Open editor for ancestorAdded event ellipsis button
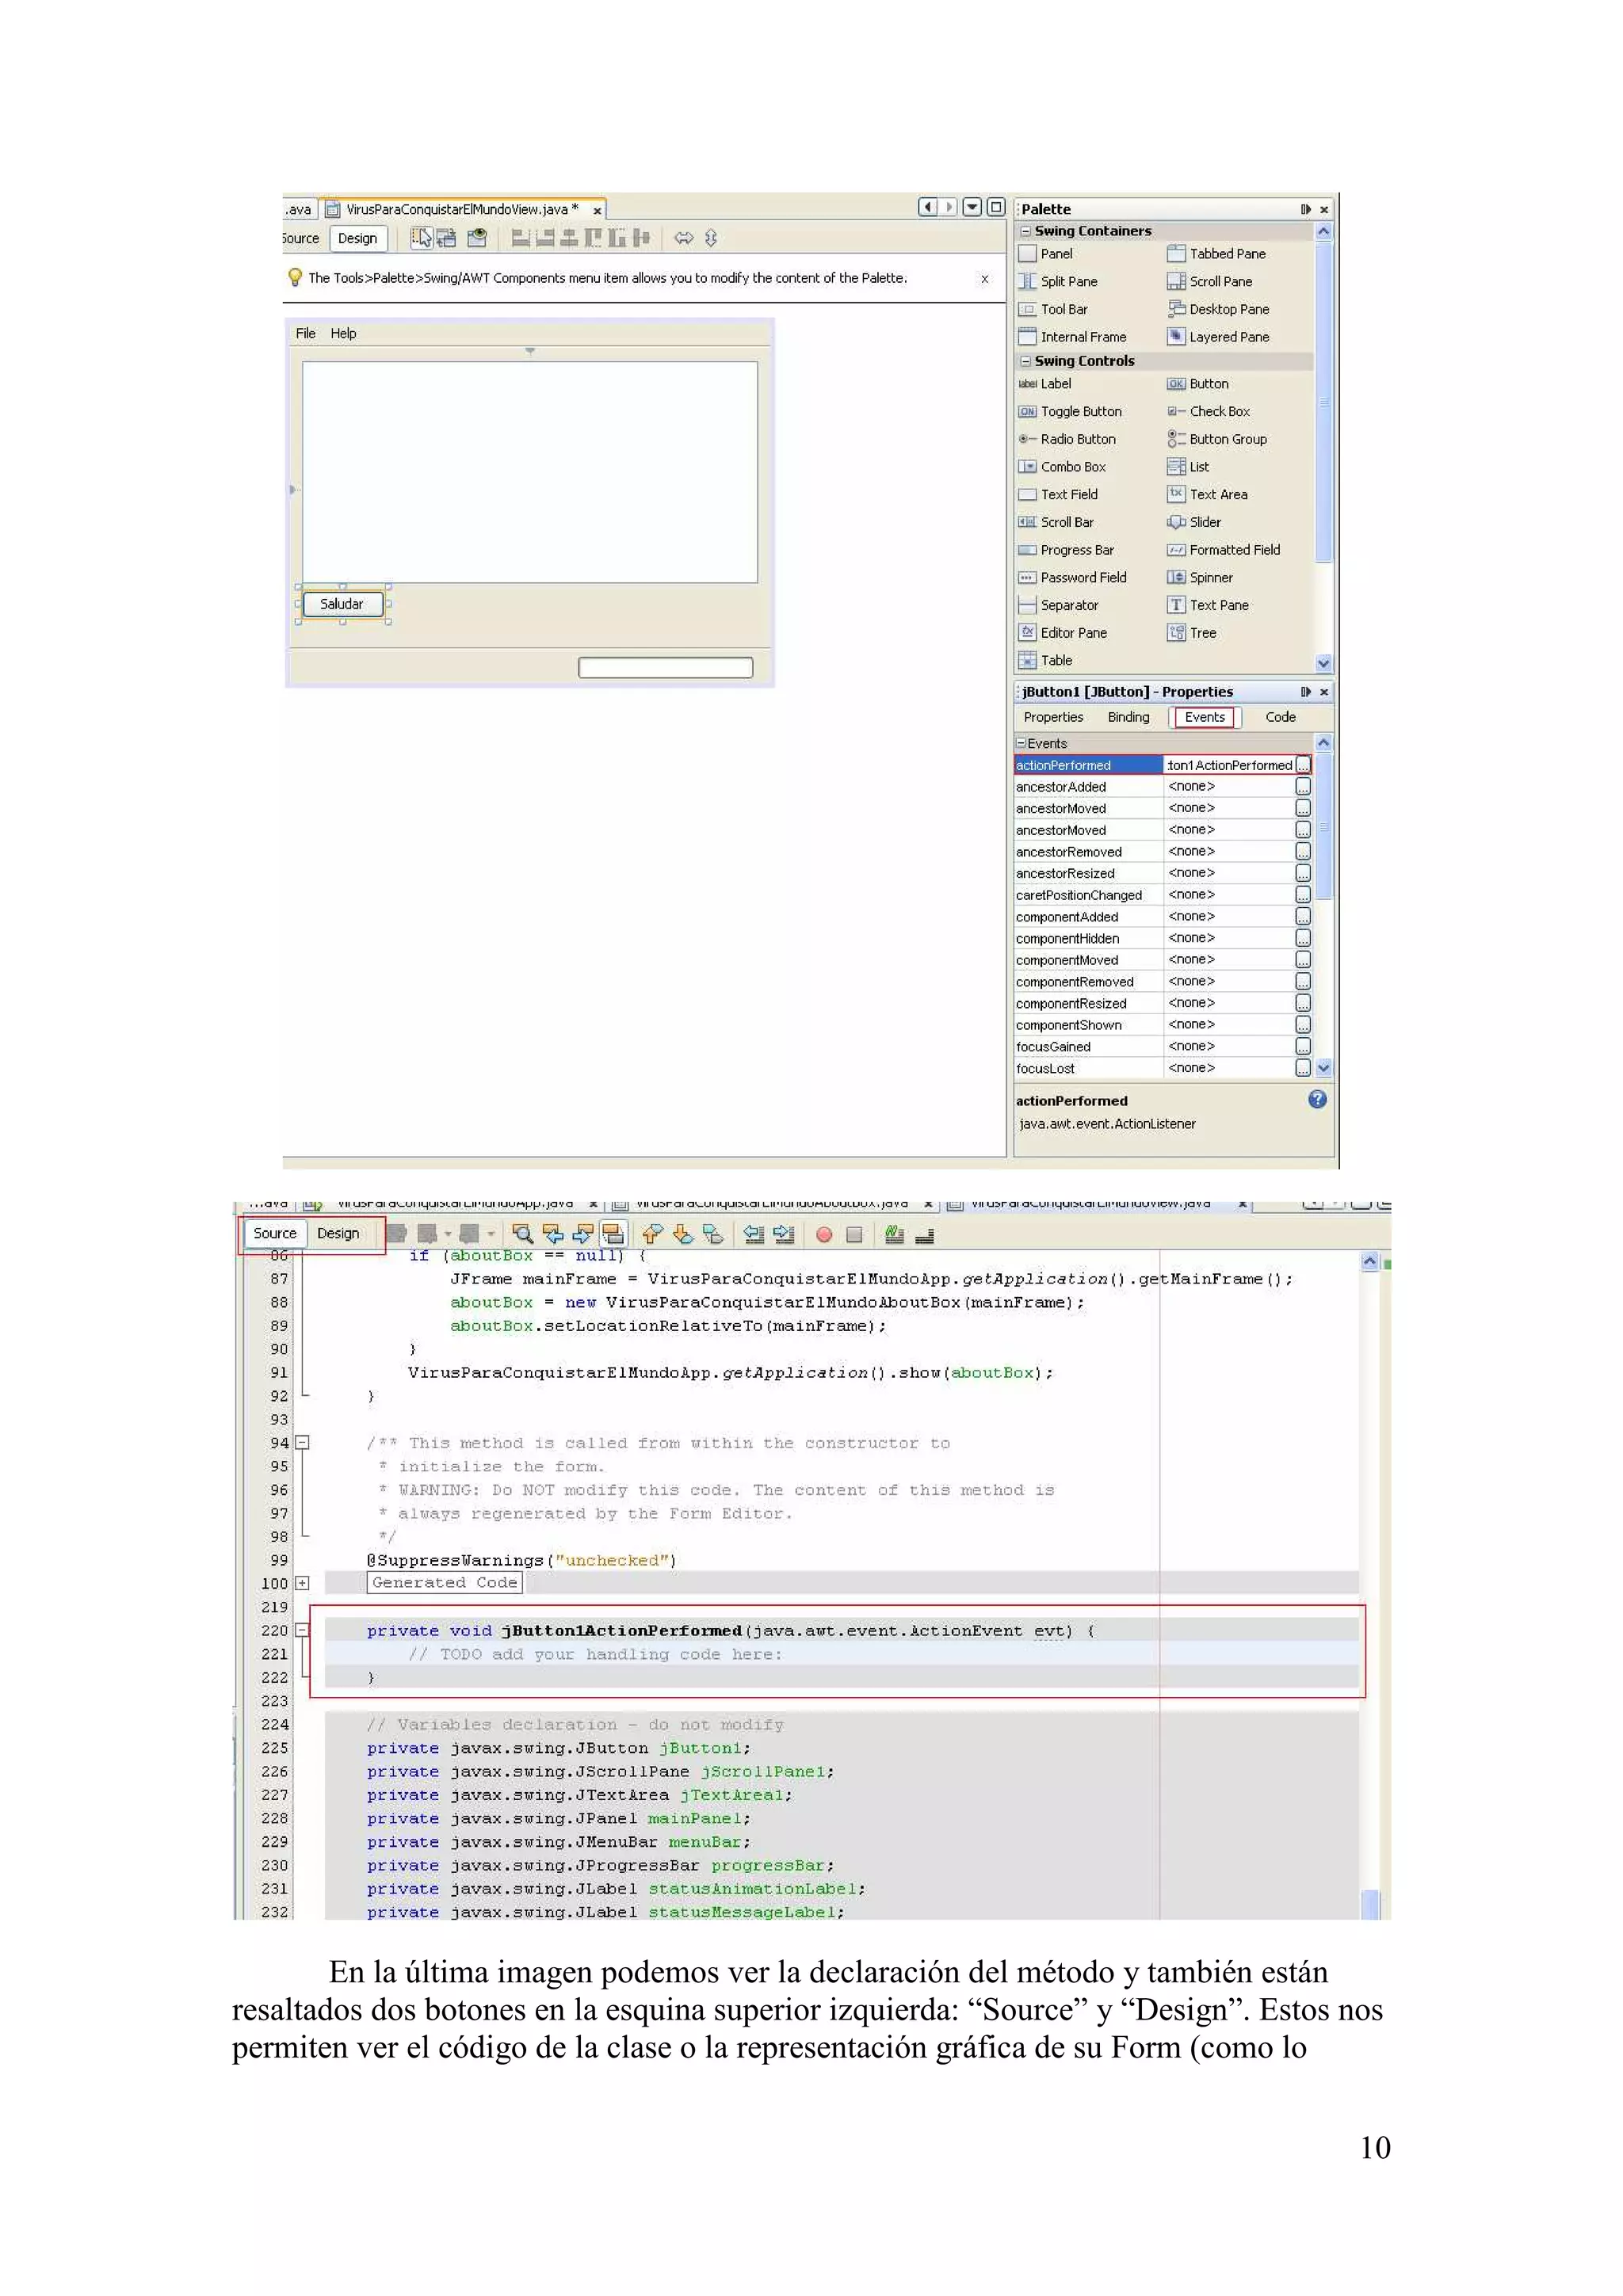 click(x=1302, y=787)
